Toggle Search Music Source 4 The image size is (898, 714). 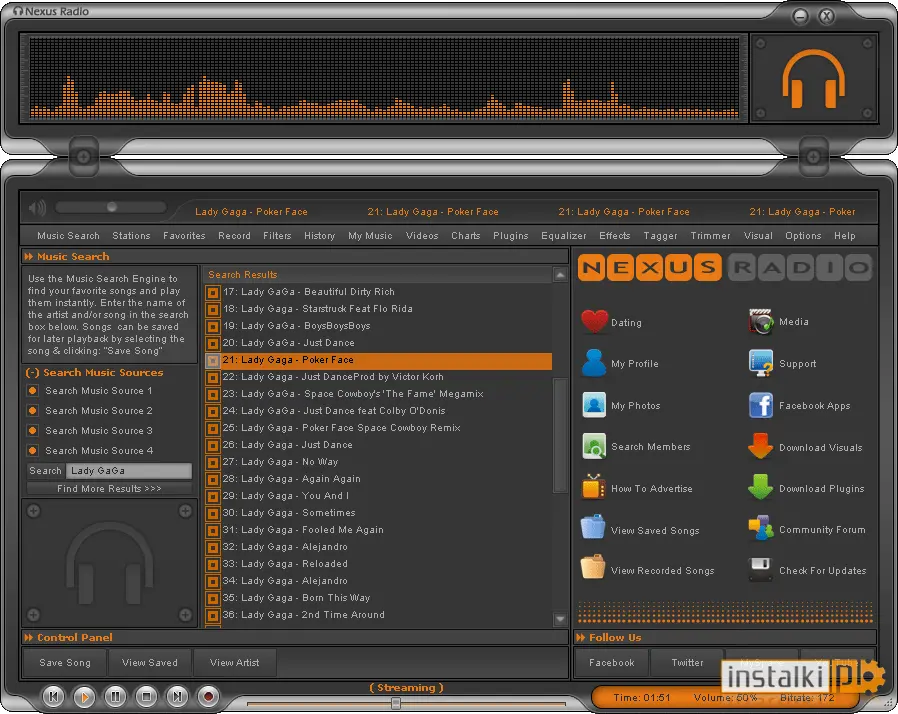coord(33,451)
